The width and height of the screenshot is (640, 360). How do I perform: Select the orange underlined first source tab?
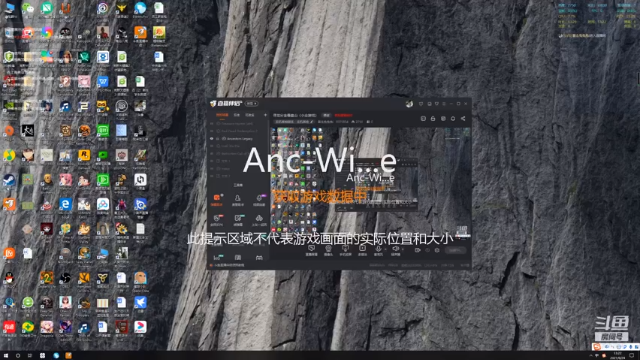point(222,115)
